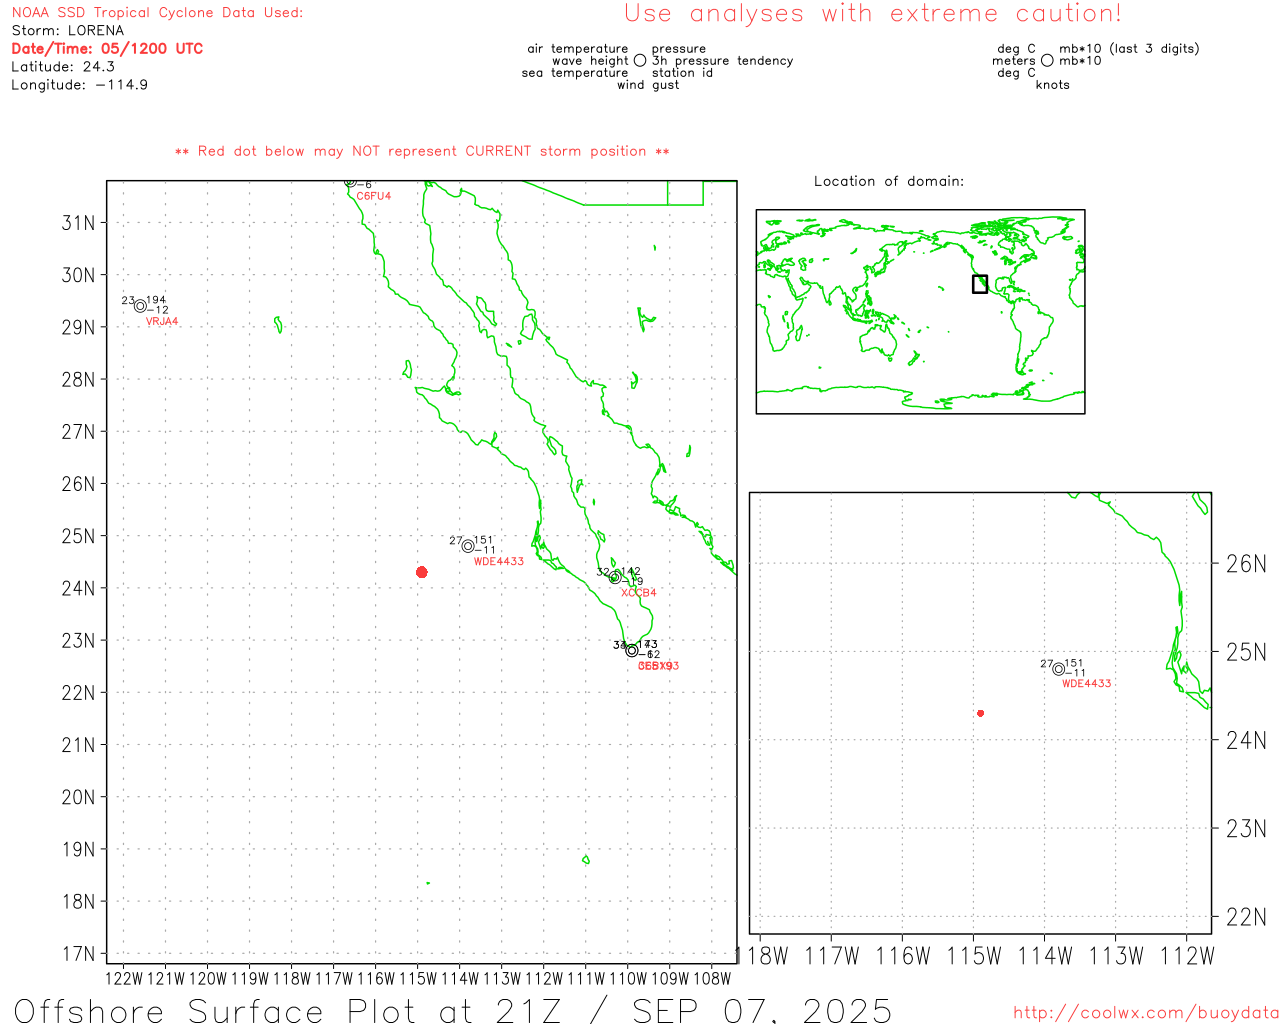Viewport: 1280px width, 1024px height.
Task: Click the '122W' longitude axis label
Action: click(x=124, y=979)
